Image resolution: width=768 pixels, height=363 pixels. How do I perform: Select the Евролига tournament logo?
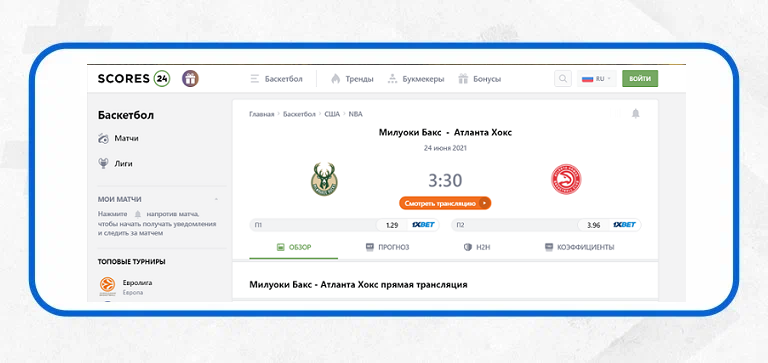(x=107, y=285)
